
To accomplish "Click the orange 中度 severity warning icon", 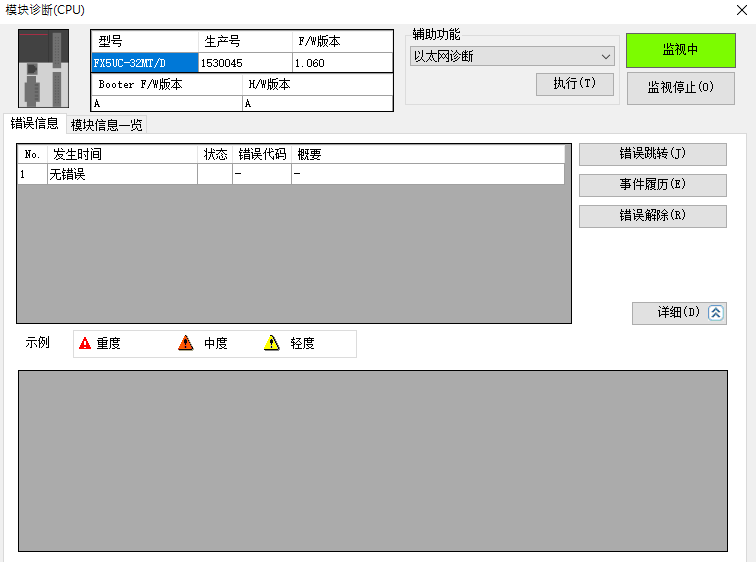I will point(185,343).
